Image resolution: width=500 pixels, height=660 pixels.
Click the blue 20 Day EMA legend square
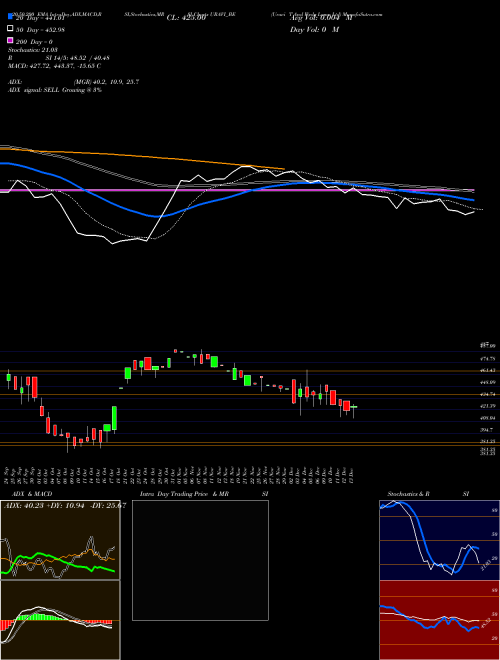click(11, 16)
